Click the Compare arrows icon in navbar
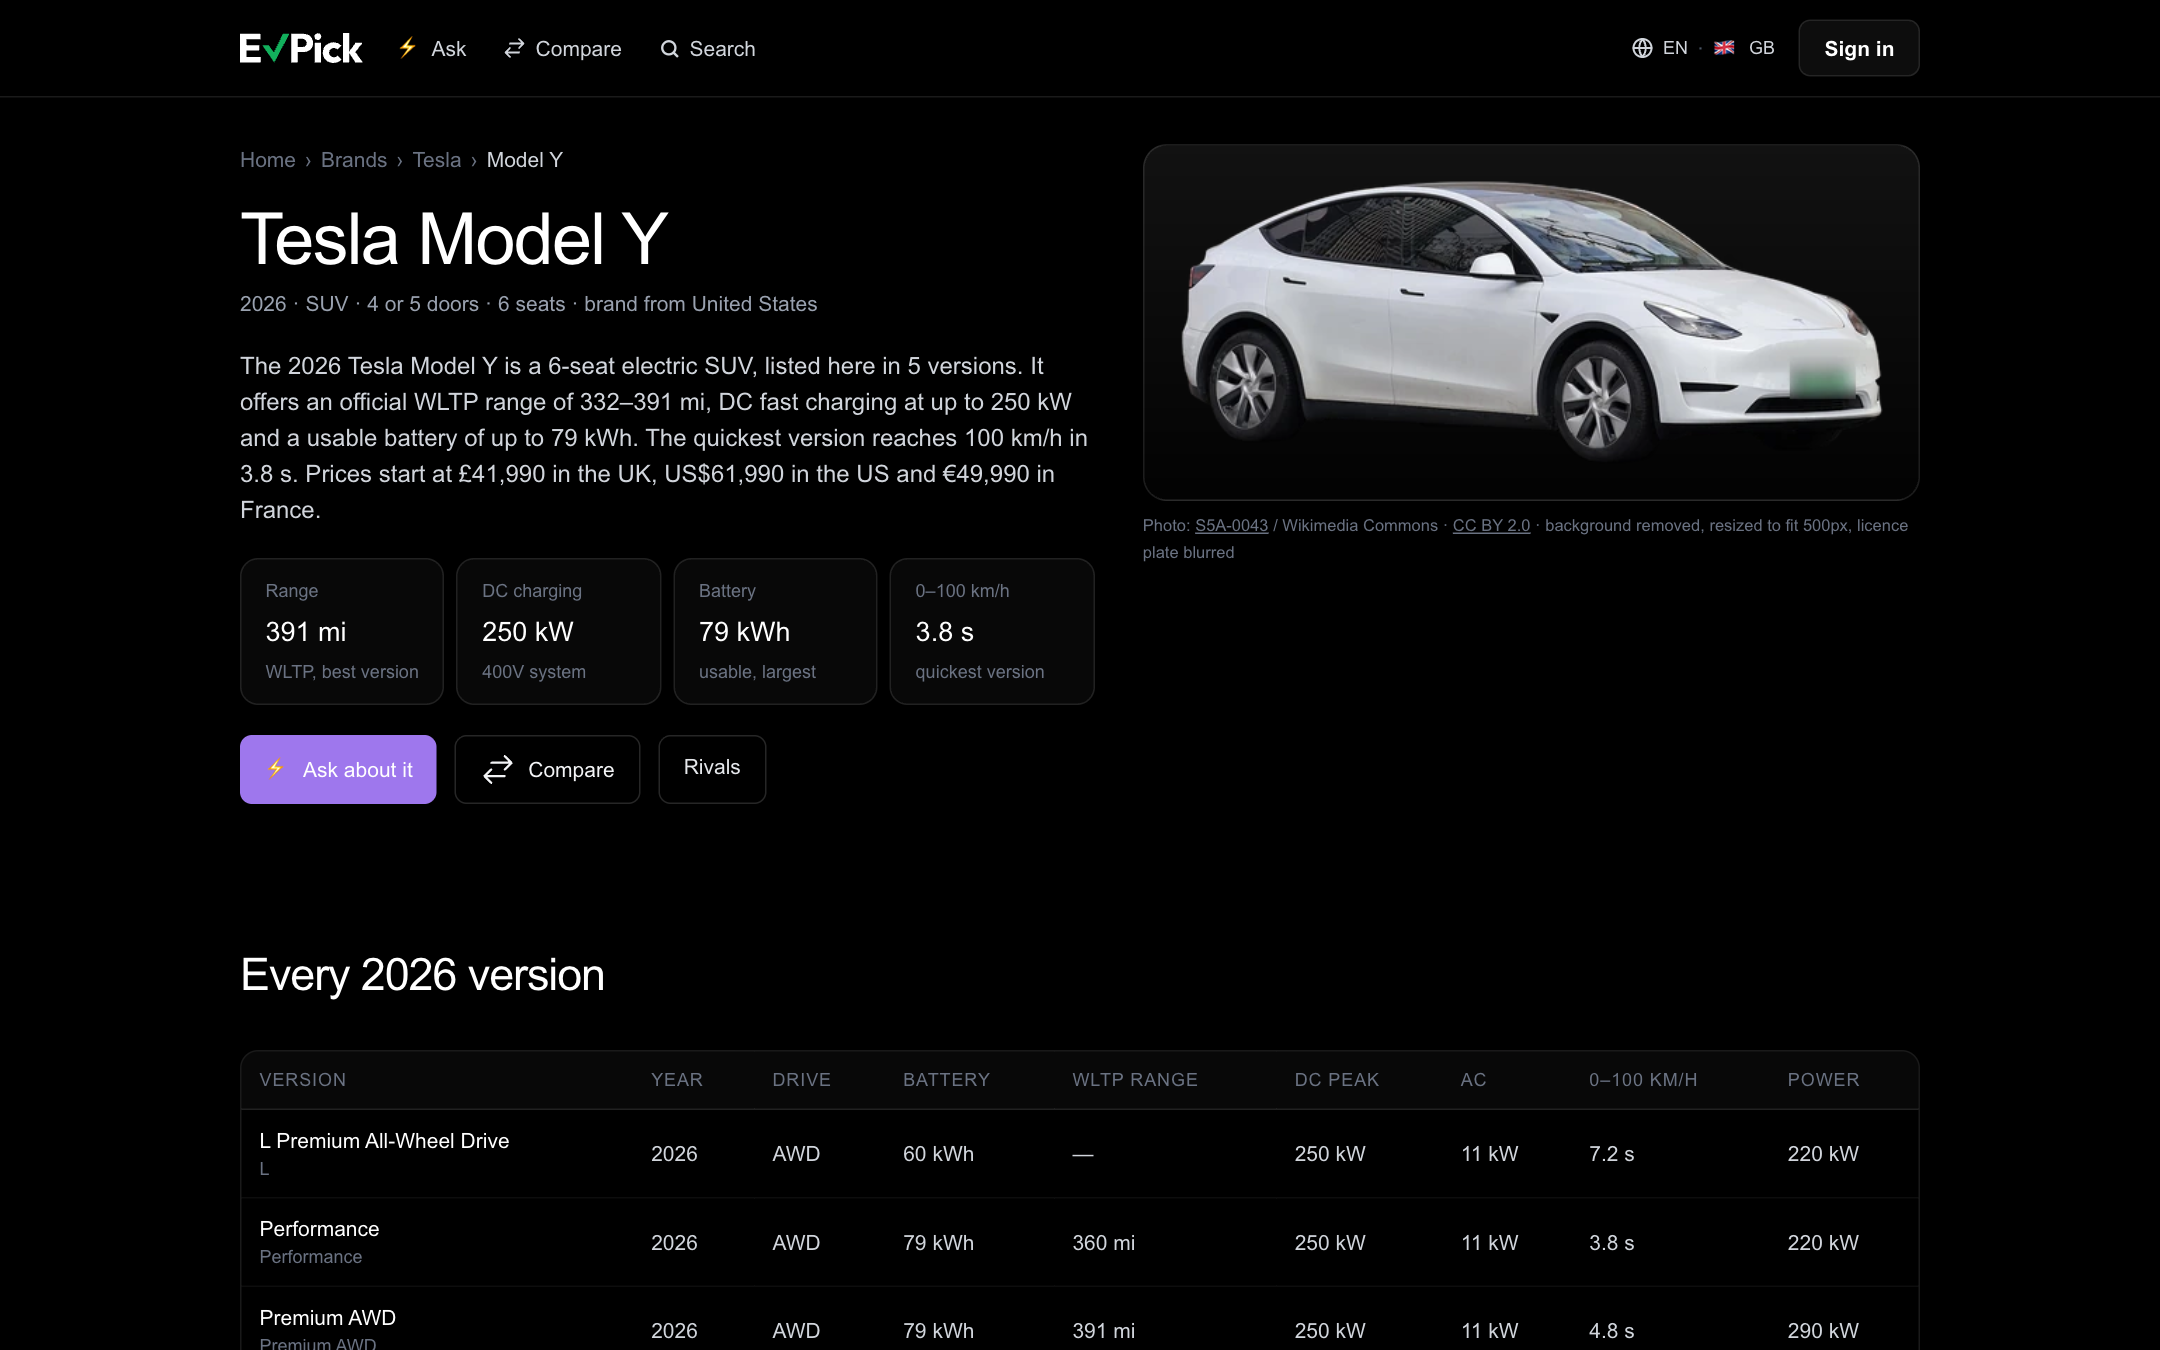2160x1350 pixels. [514, 48]
